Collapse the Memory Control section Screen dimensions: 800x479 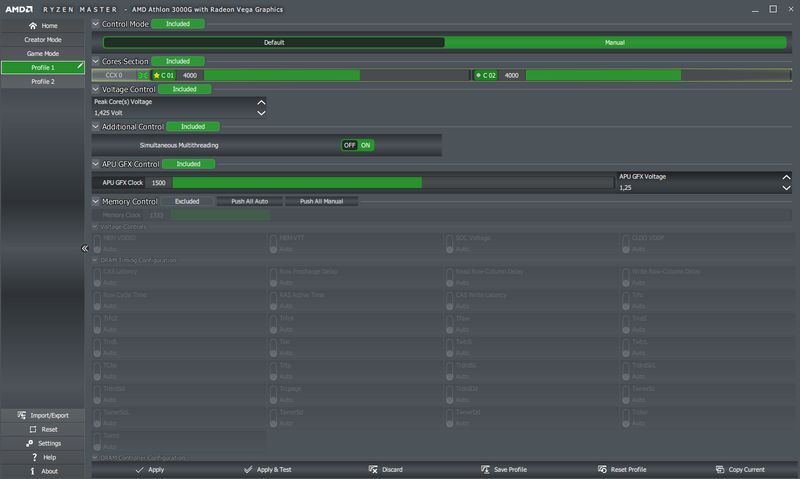pyautogui.click(x=95, y=201)
